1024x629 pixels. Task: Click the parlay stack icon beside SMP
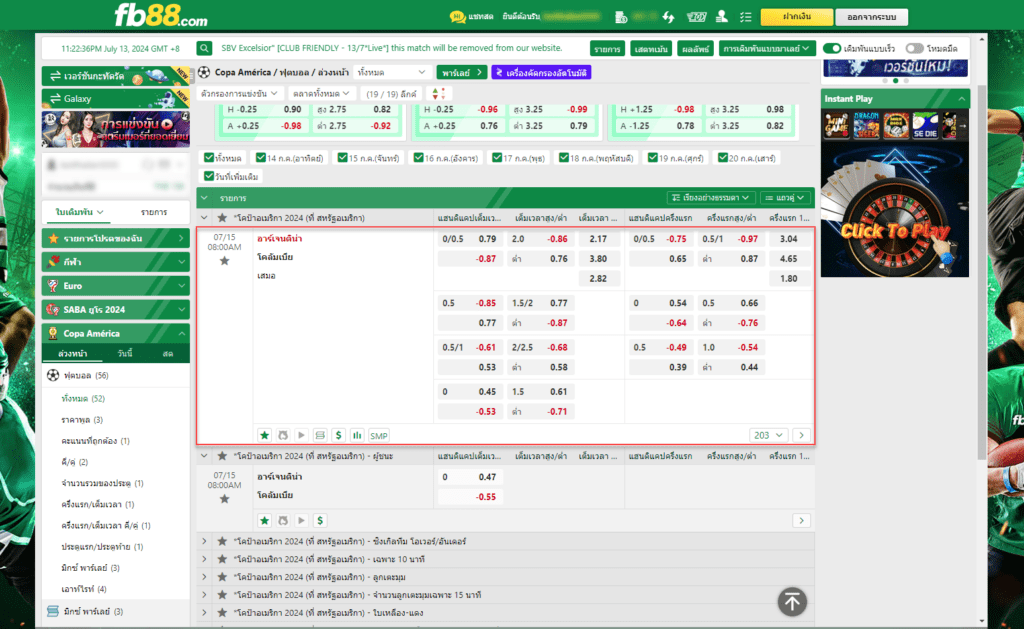pyautogui.click(x=319, y=435)
